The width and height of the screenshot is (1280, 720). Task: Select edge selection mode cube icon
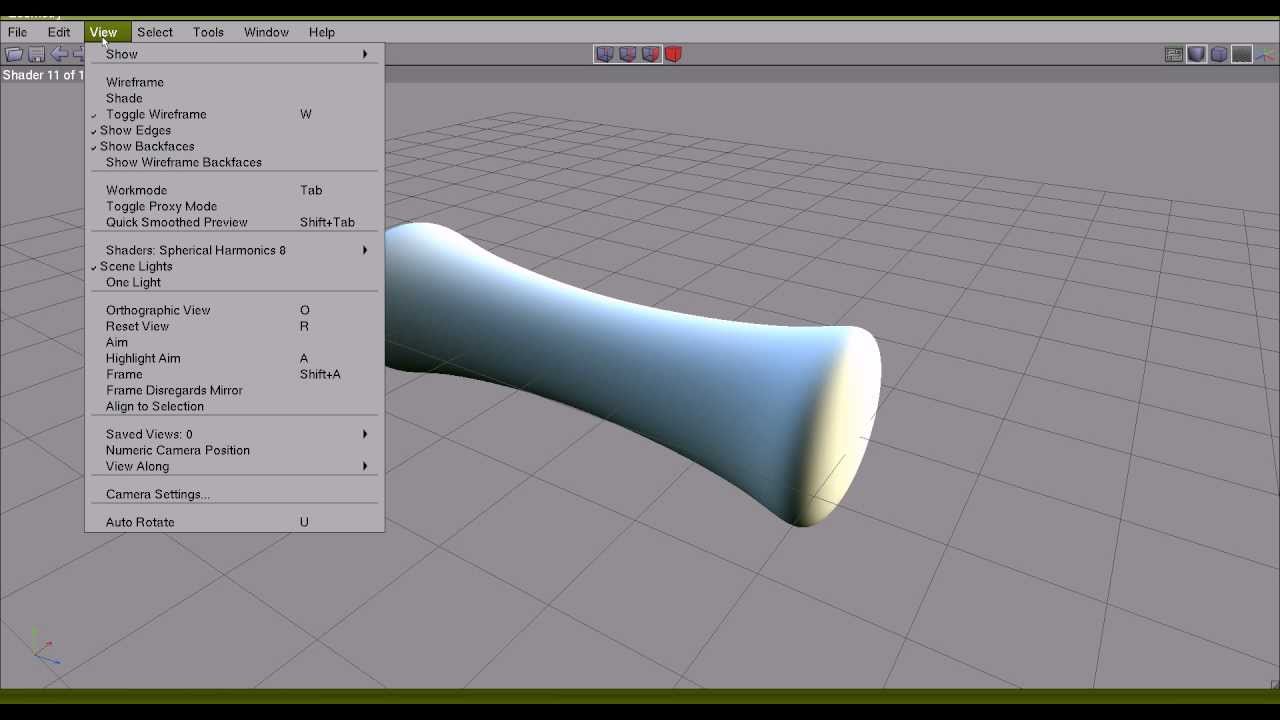point(627,54)
